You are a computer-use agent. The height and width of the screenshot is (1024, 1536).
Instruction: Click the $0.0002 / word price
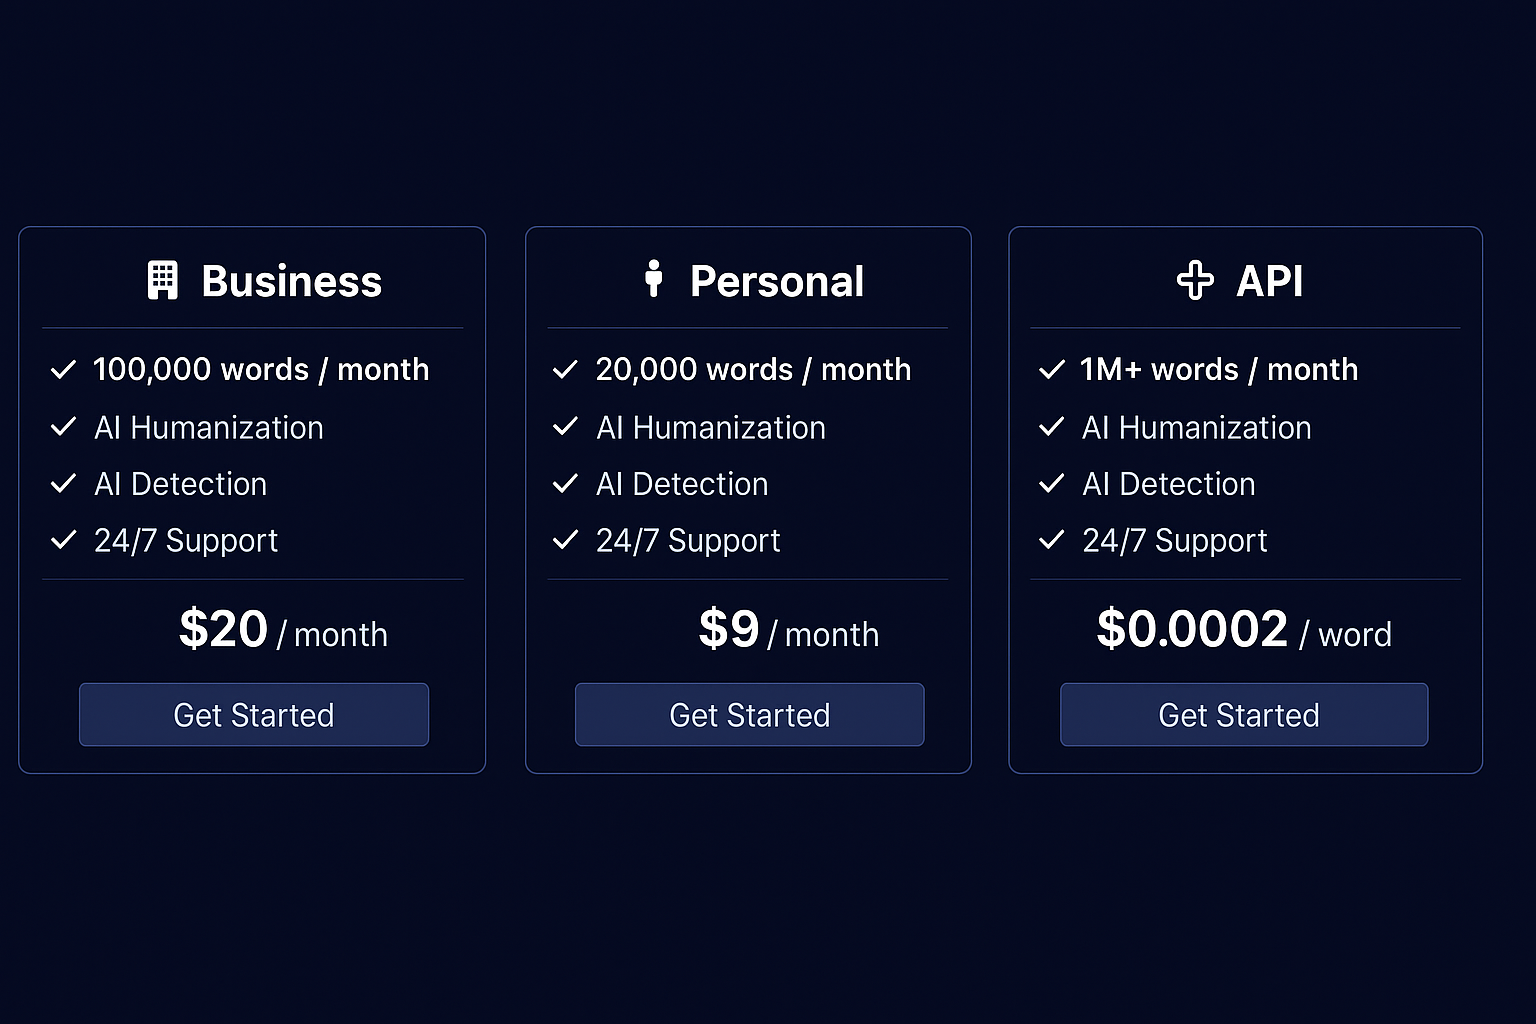tap(1243, 630)
